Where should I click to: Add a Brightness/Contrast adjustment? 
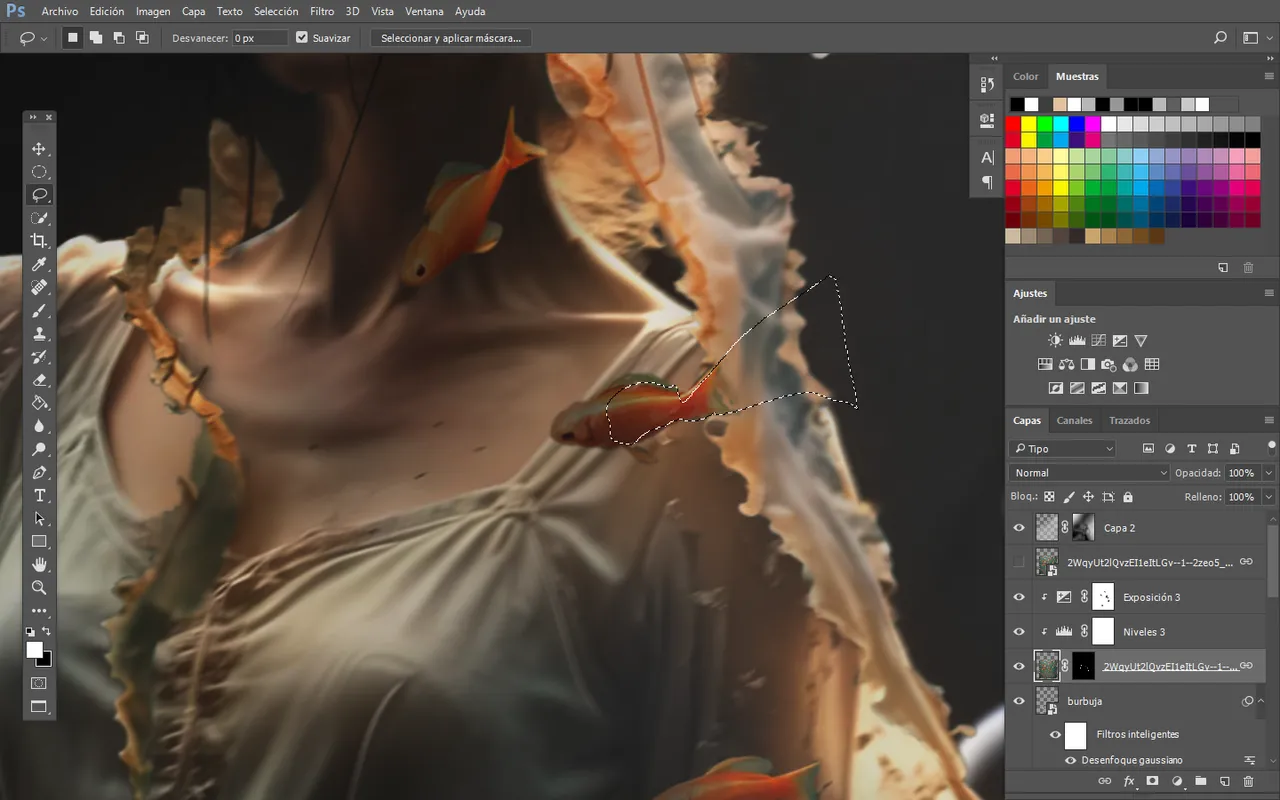pyautogui.click(x=1055, y=341)
